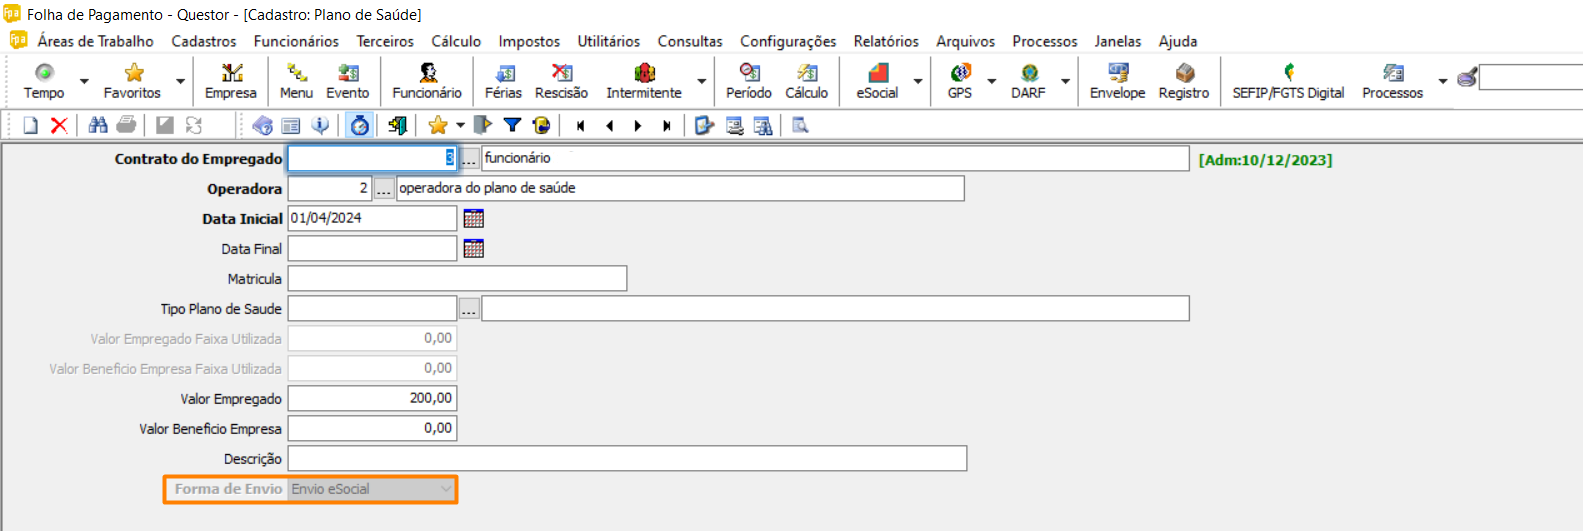Click the exit door icon
The width and height of the screenshot is (1583, 531).
pyautogui.click(x=397, y=125)
